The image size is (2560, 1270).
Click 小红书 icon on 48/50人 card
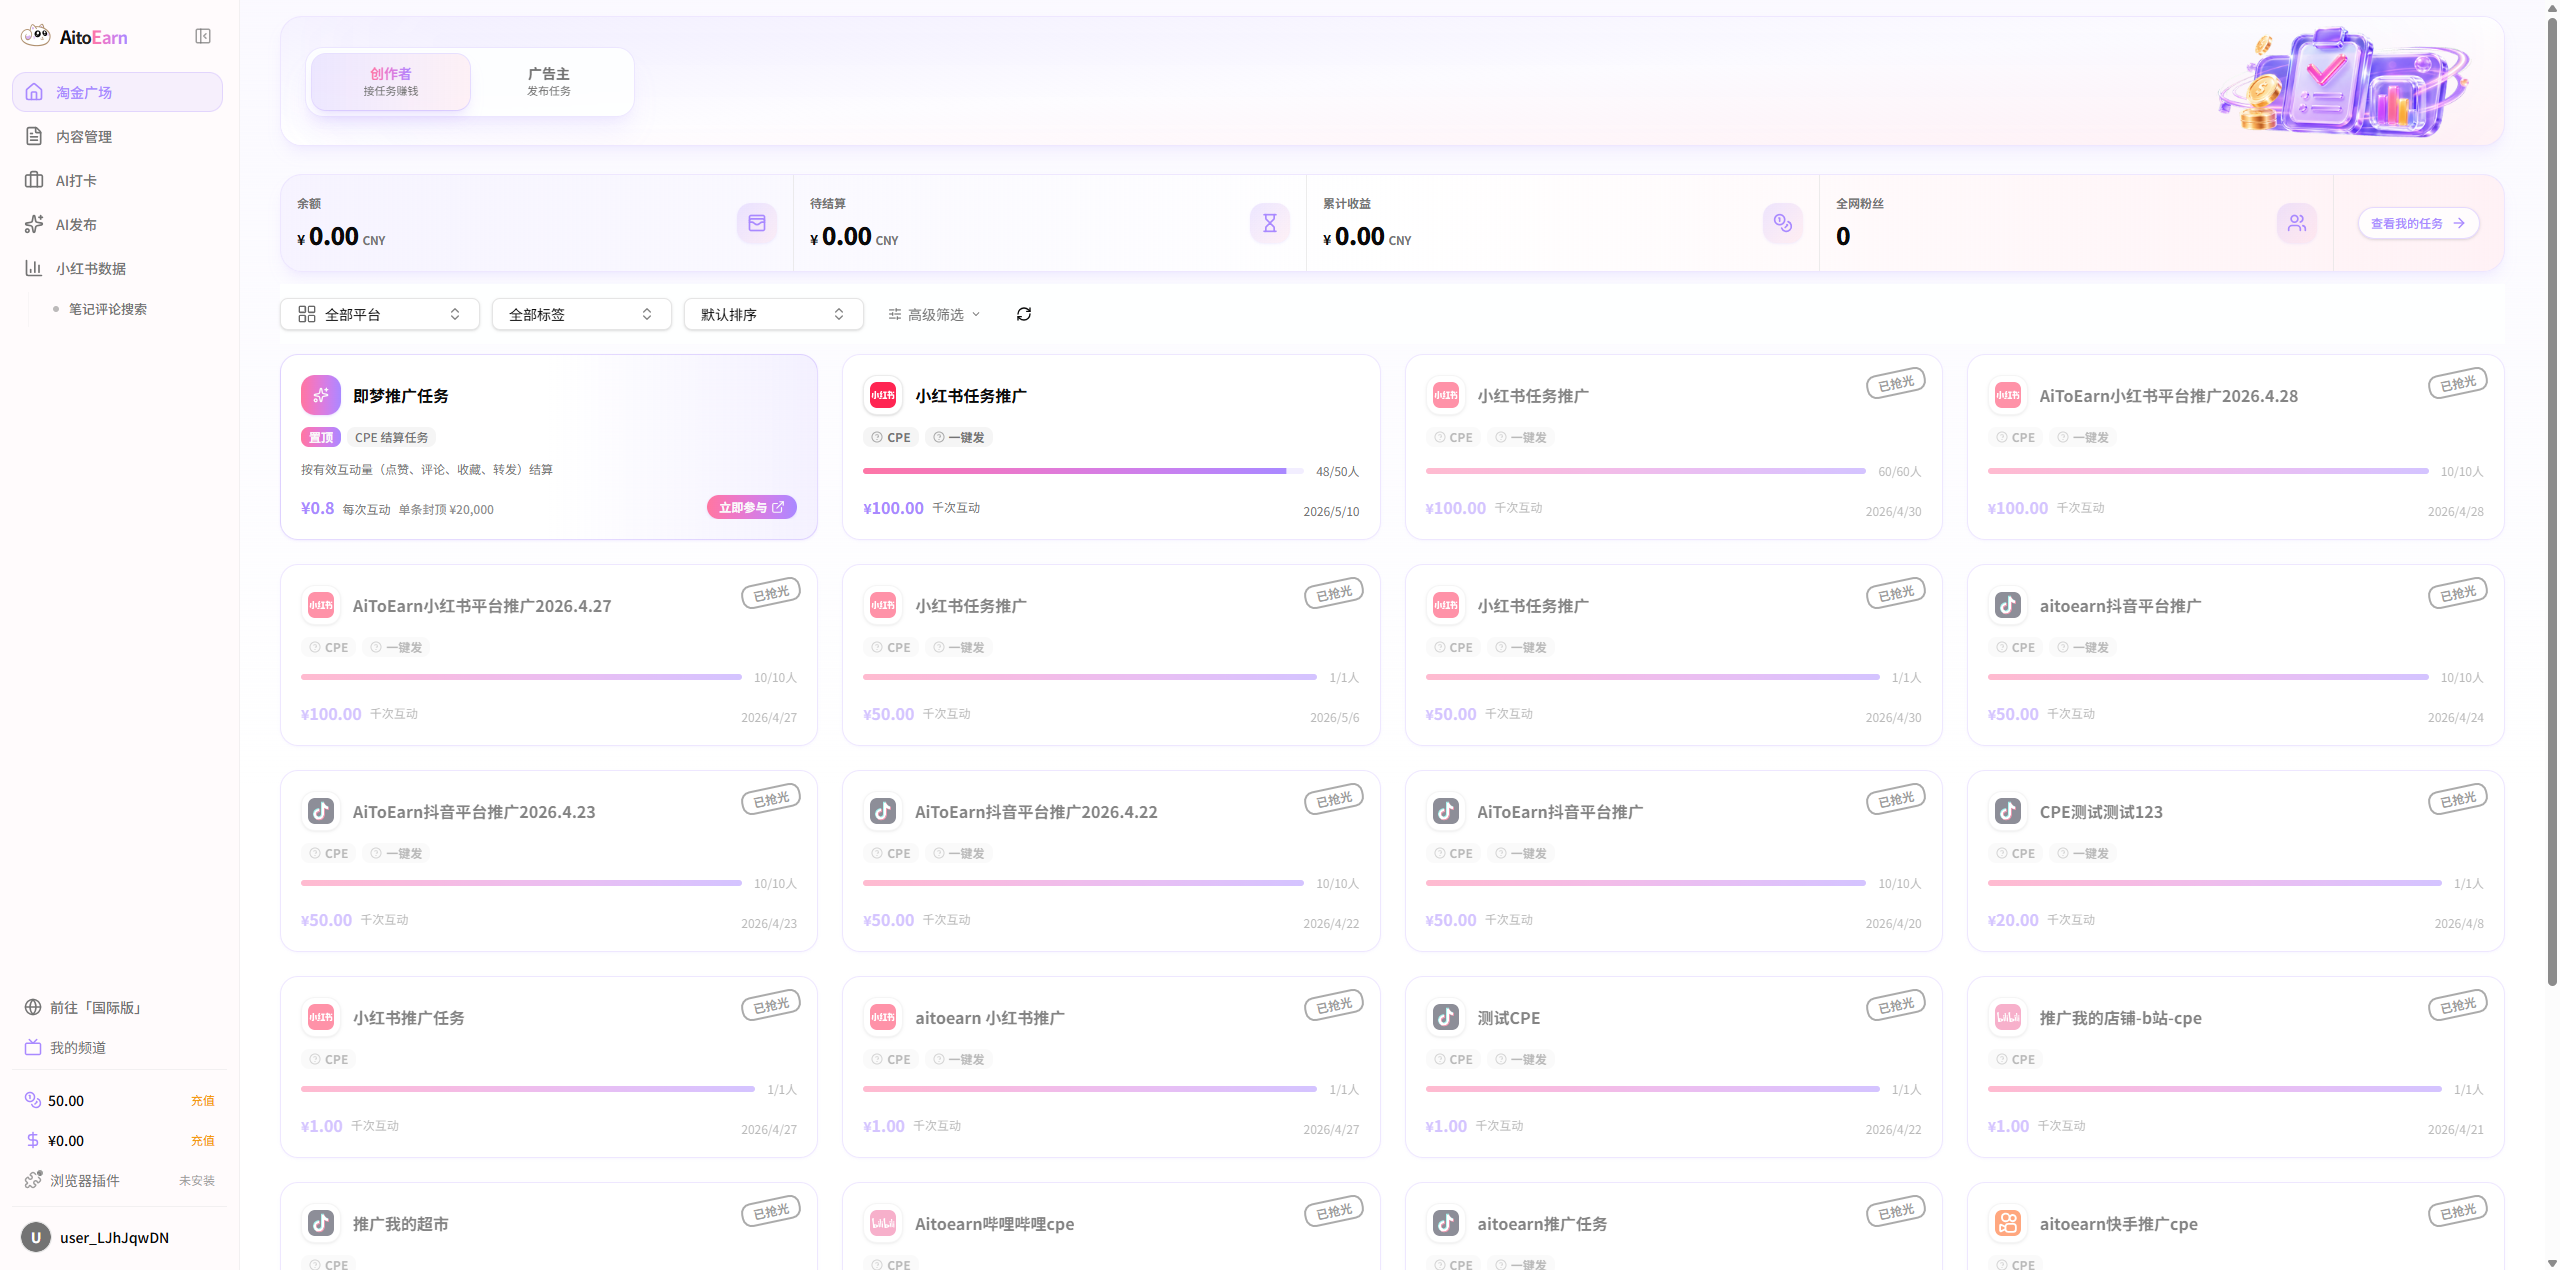coord(883,395)
